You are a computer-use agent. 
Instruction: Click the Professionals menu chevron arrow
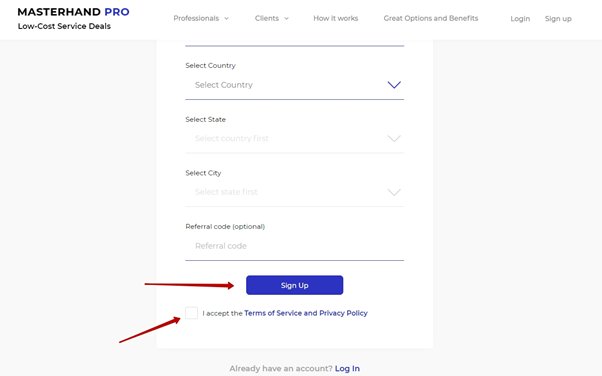(x=227, y=18)
